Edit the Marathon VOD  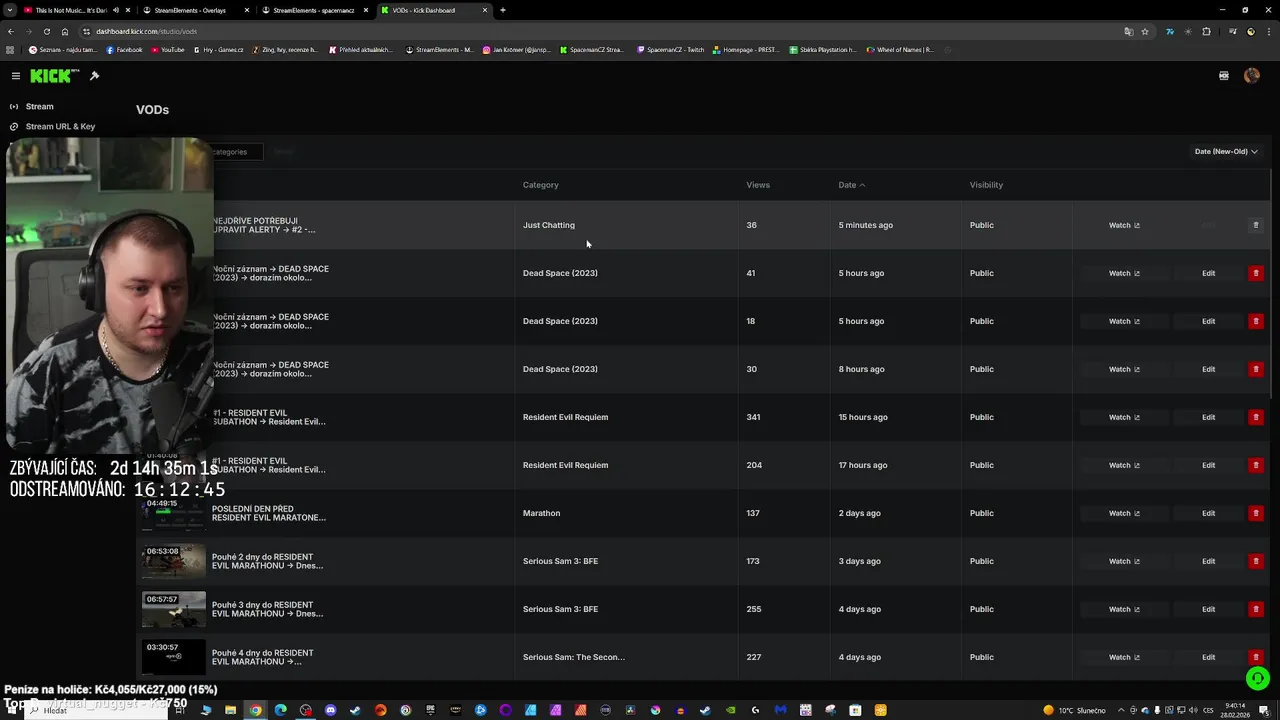pos(1208,513)
